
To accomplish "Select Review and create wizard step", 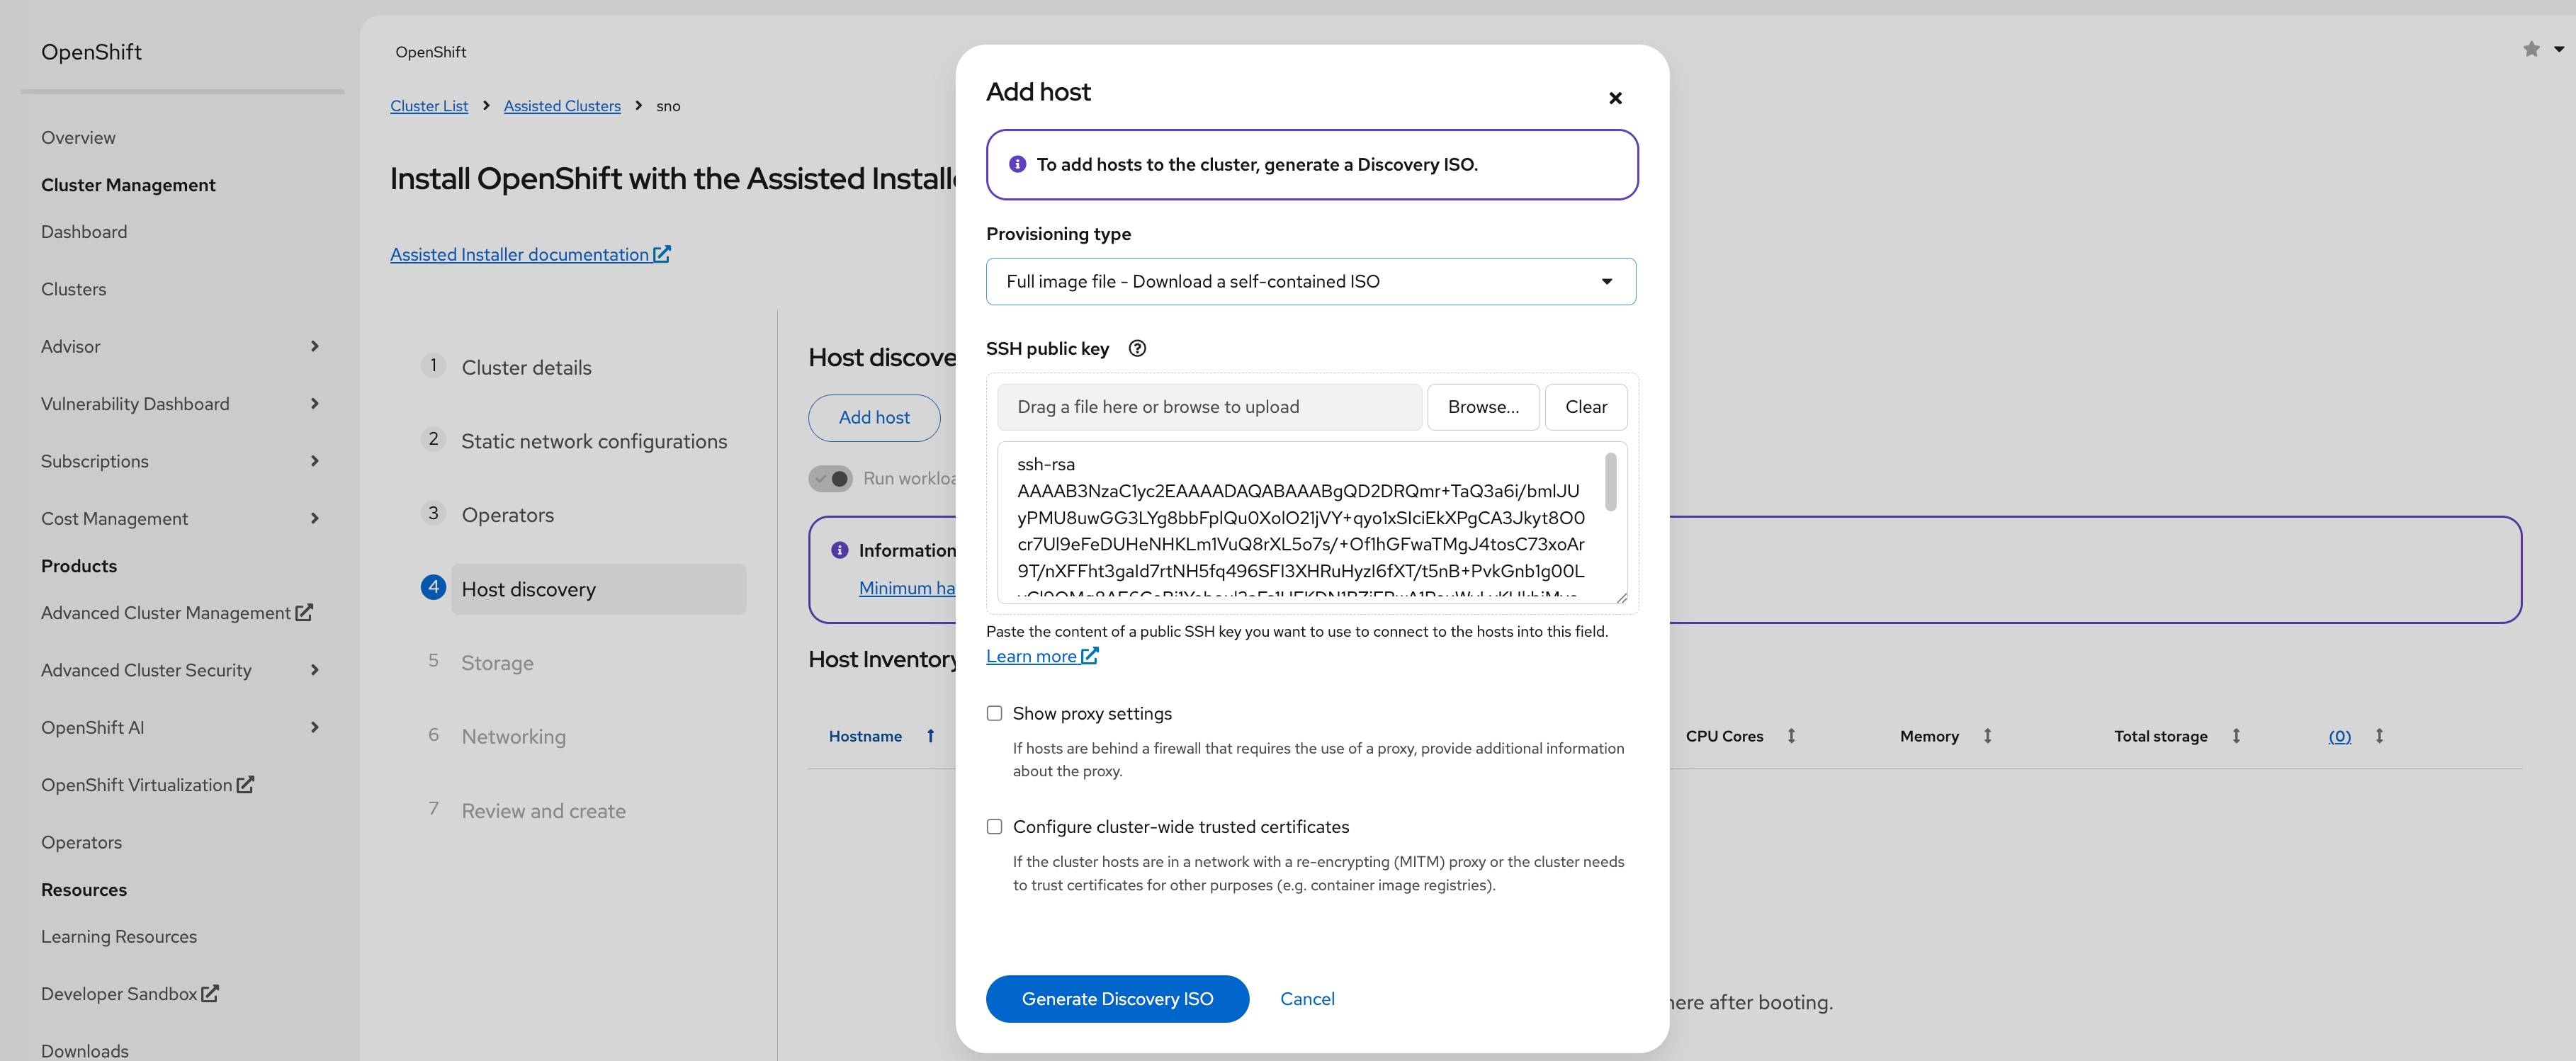I will click(543, 811).
